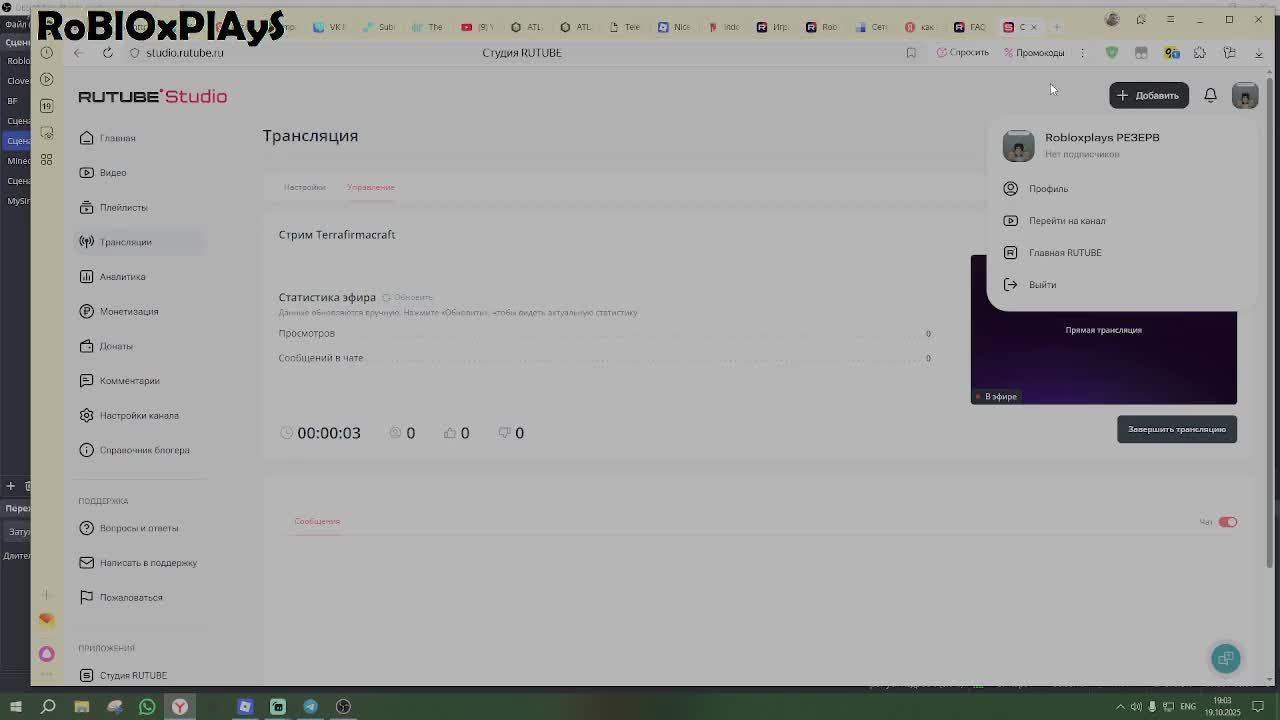The width and height of the screenshot is (1280, 720).
Task: Click the Промокоды toolbar button
Action: 1034,53
